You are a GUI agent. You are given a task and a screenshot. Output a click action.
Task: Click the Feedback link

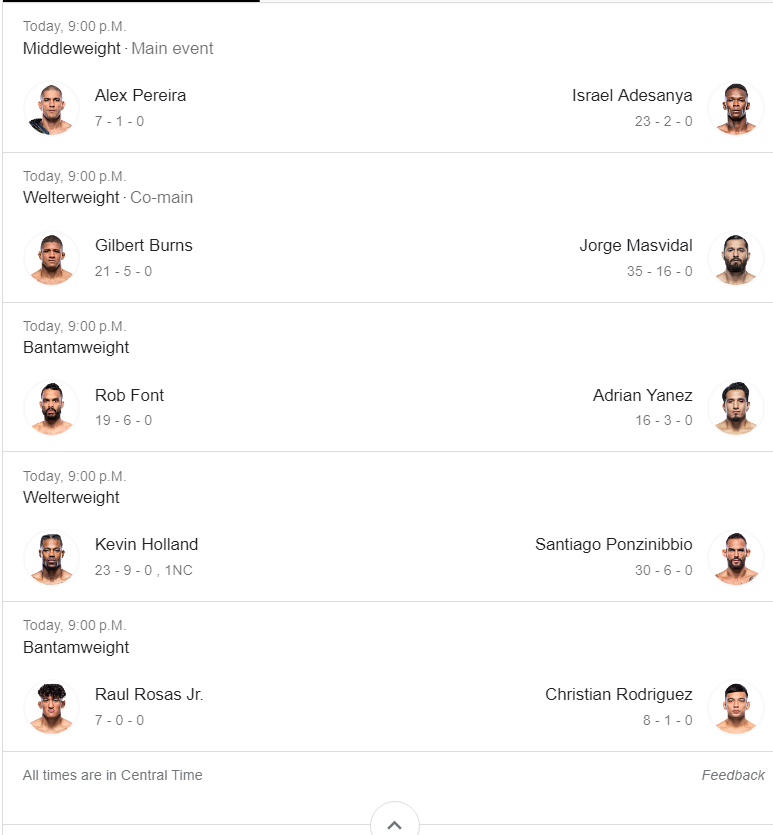click(733, 775)
